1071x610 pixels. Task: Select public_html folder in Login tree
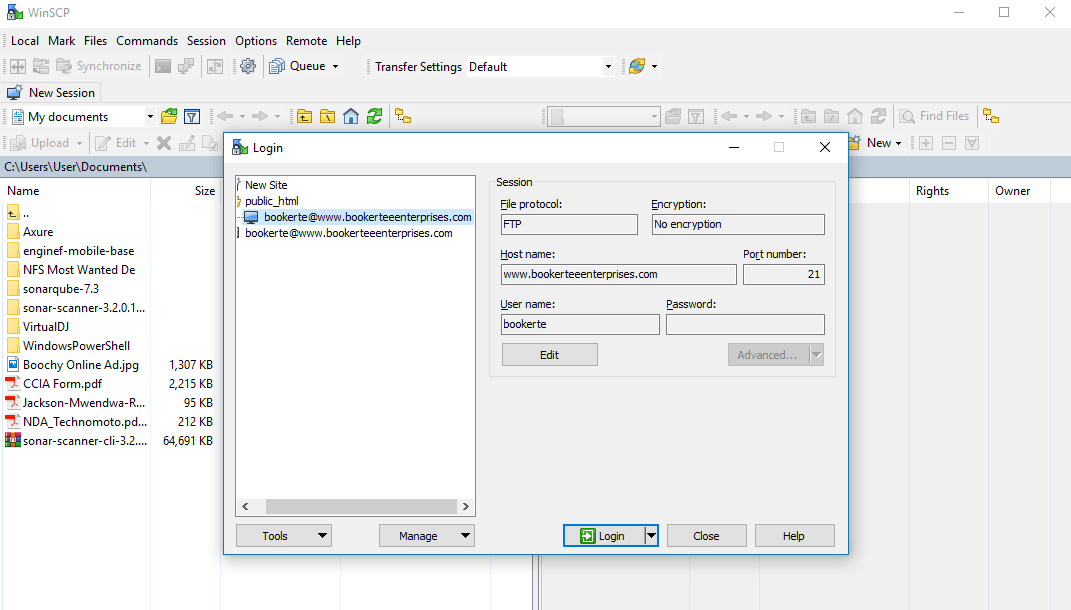pyautogui.click(x=272, y=201)
